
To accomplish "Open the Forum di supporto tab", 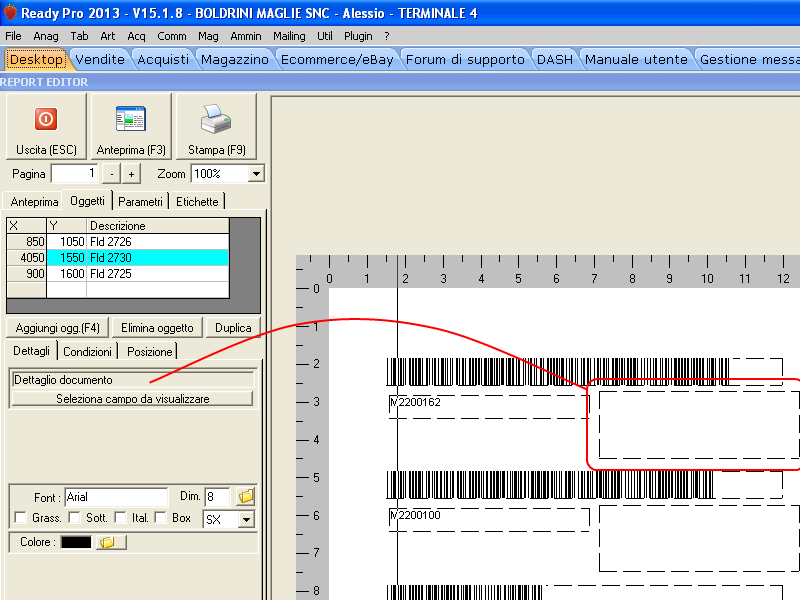I will 465,60.
